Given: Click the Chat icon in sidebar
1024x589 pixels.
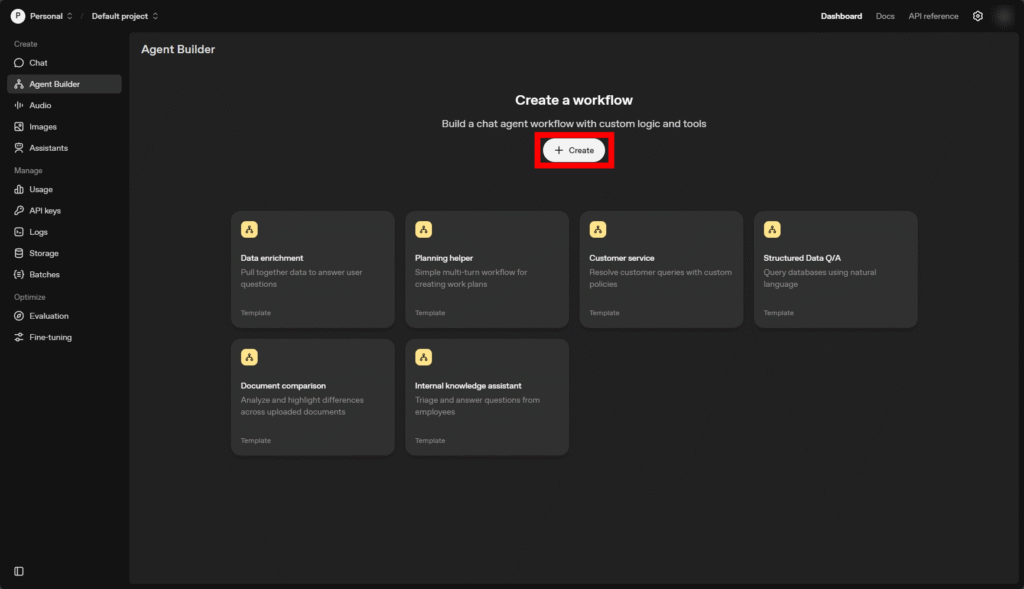Looking at the screenshot, I should tap(19, 63).
